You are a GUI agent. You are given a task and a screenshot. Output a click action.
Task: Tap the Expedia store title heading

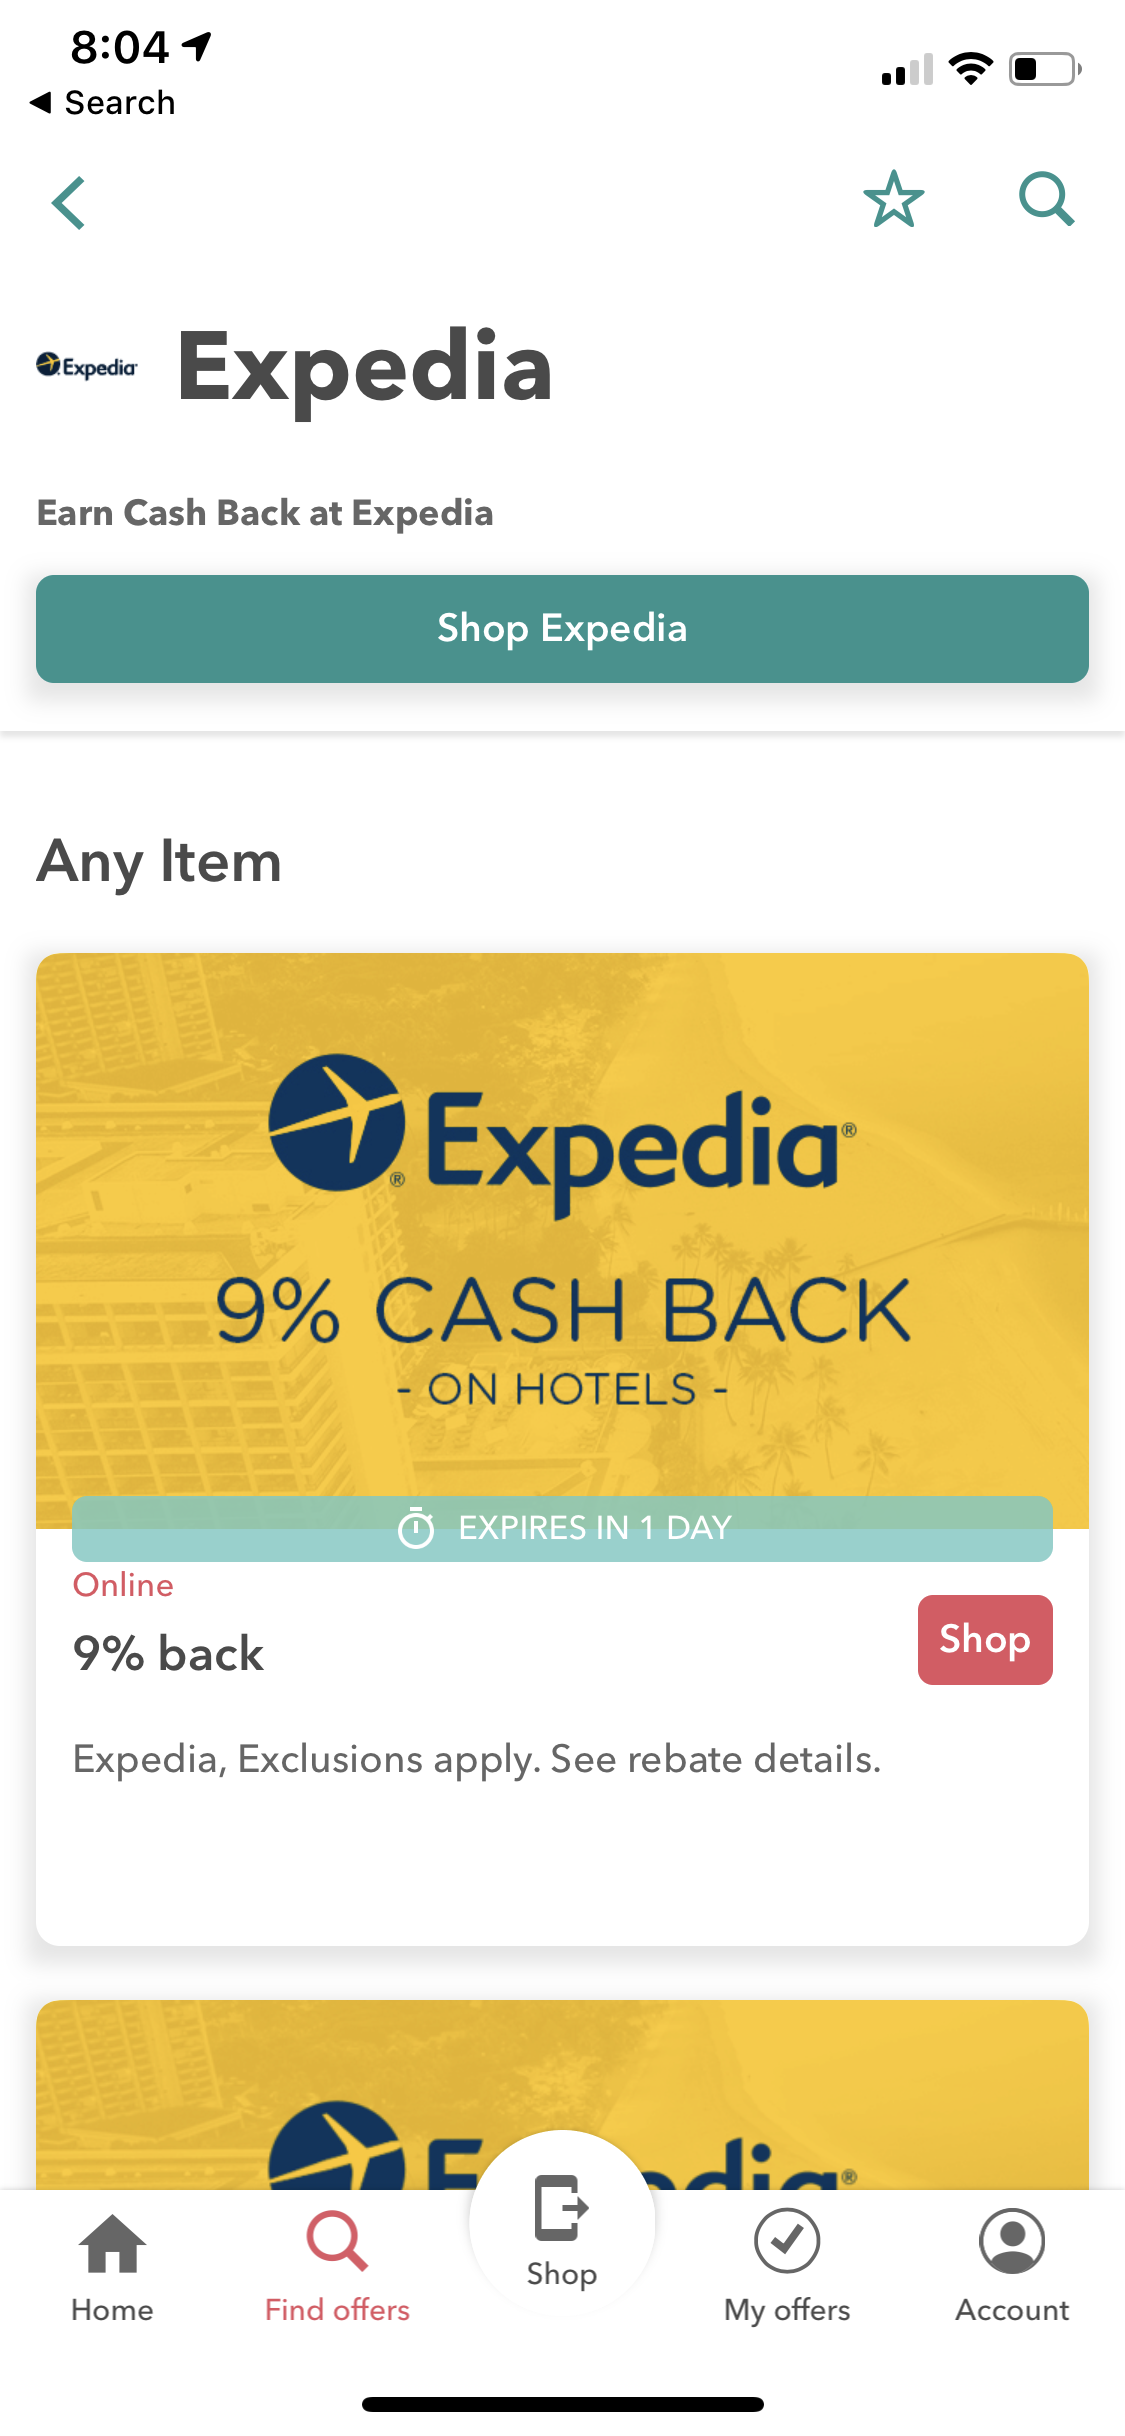[x=365, y=367]
